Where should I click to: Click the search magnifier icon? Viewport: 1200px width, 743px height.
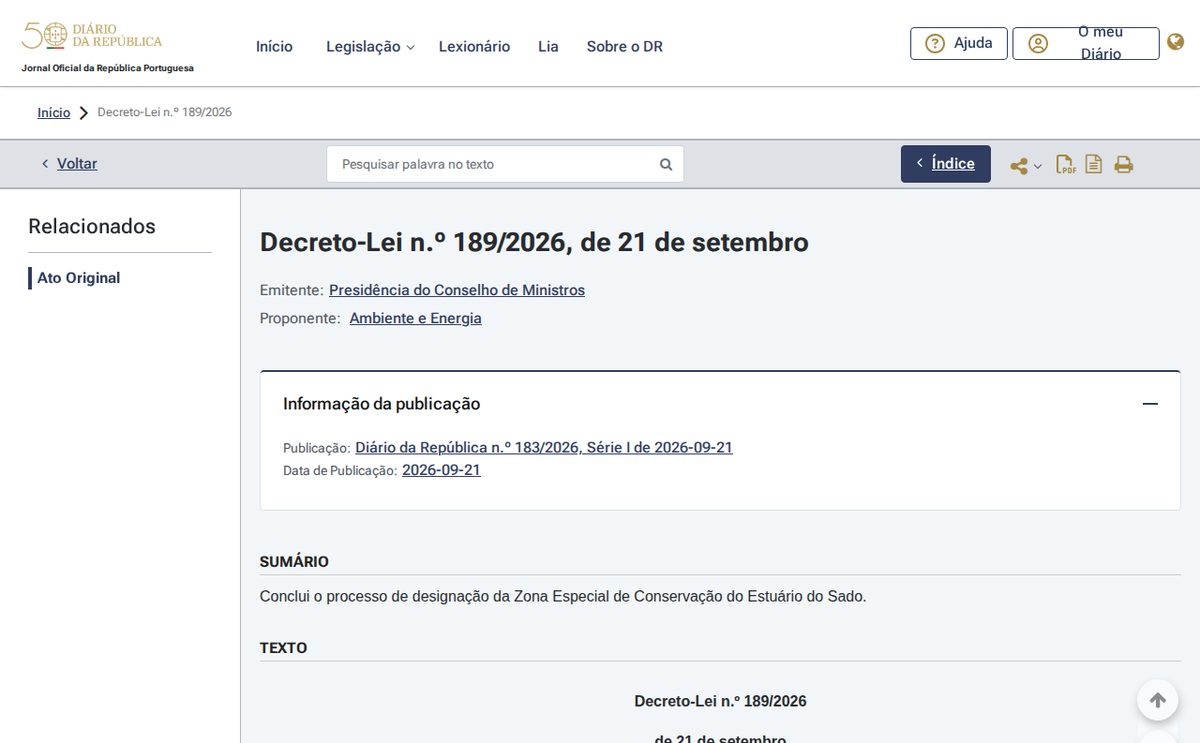(666, 164)
